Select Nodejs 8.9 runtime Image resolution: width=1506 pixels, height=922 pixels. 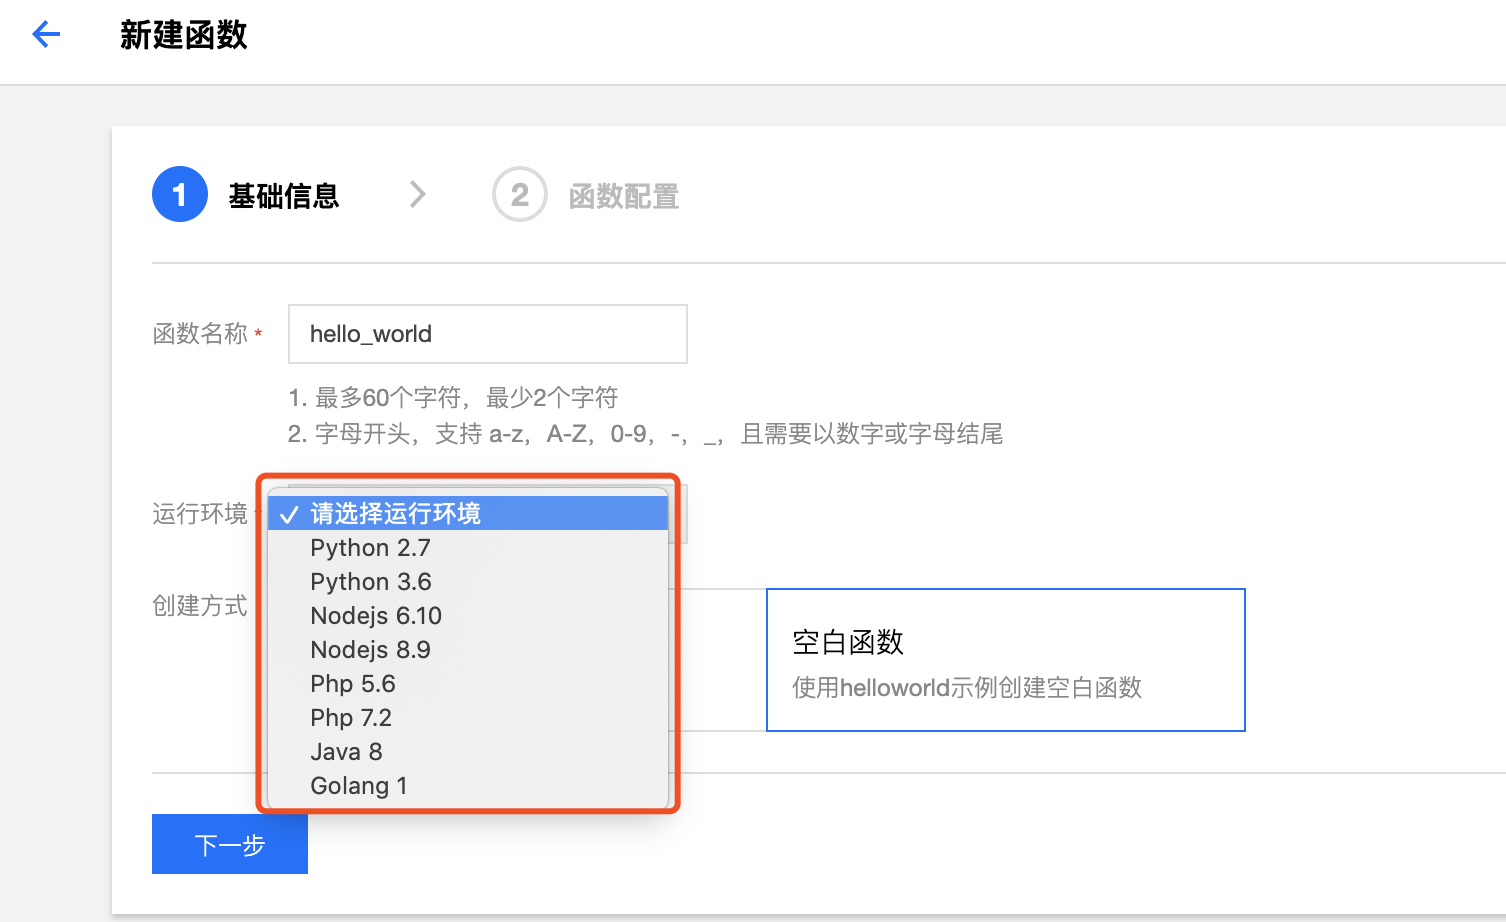coord(370,649)
